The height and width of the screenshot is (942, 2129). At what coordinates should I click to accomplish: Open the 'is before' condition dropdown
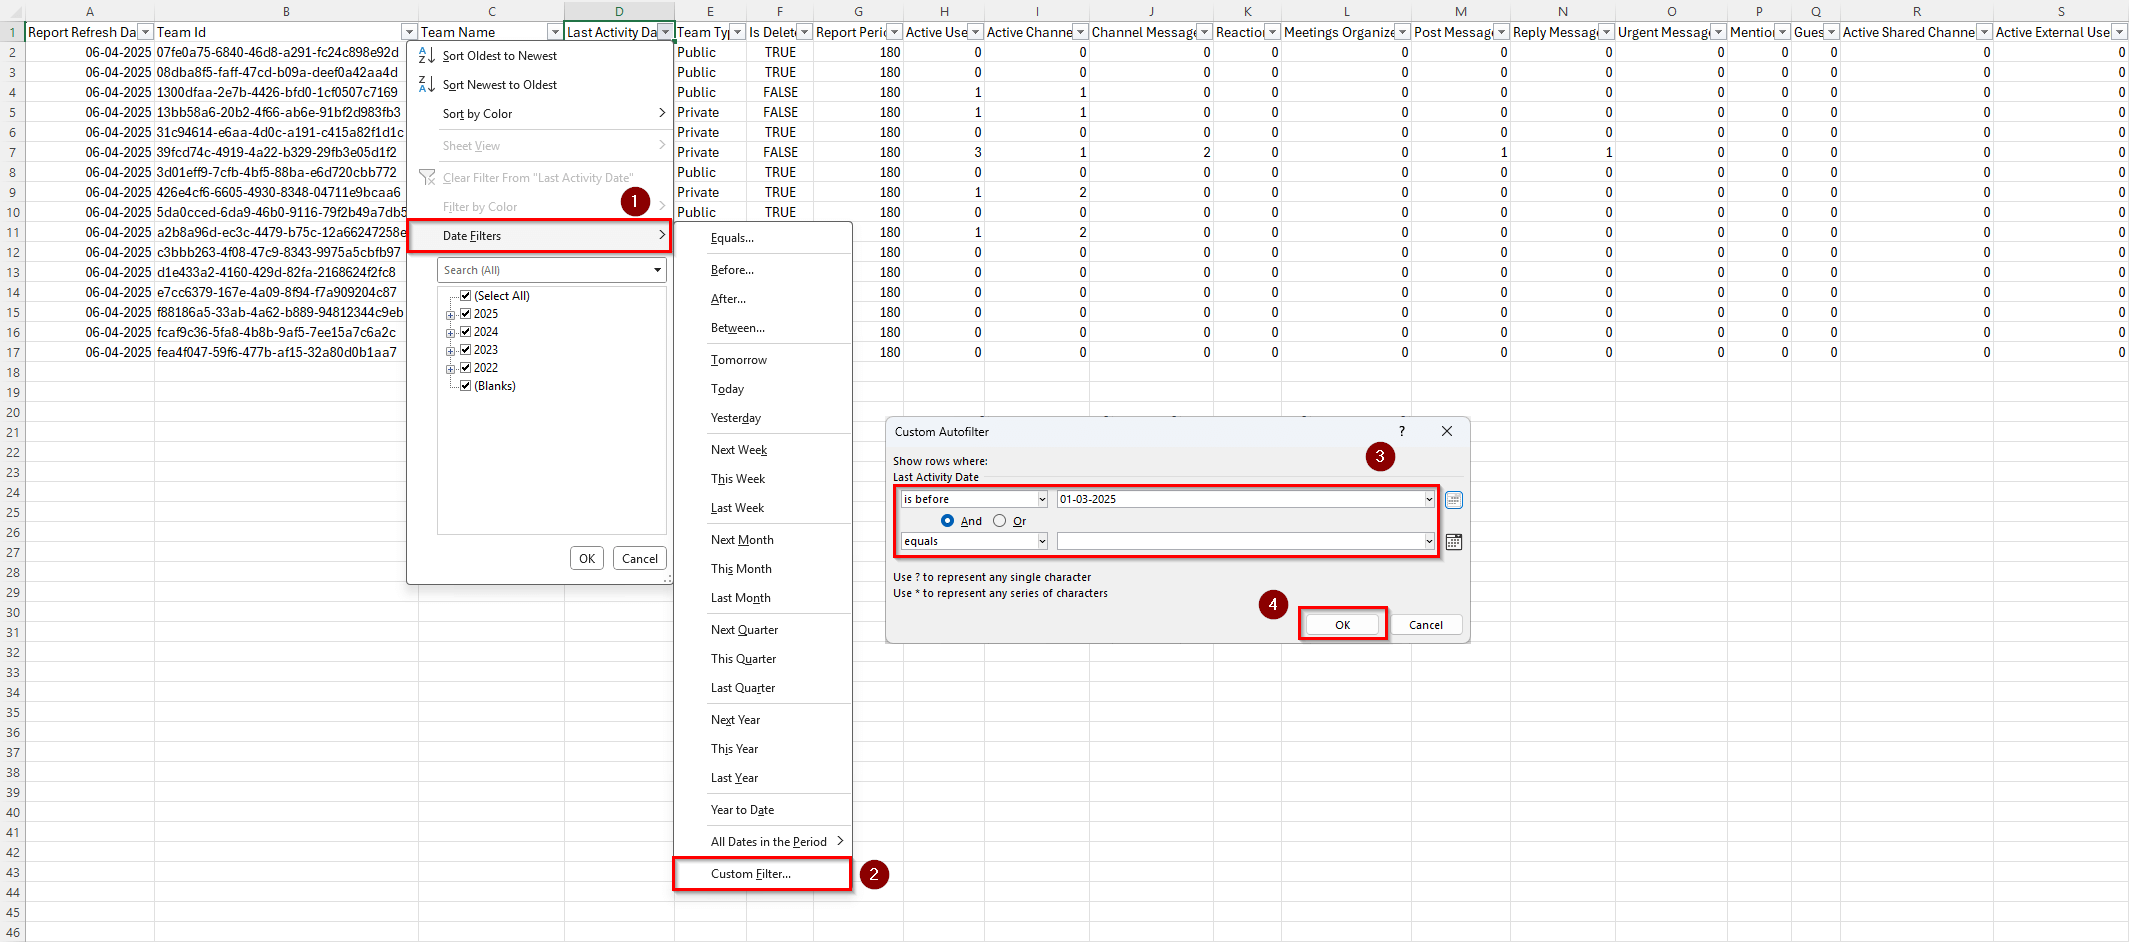pos(1041,498)
